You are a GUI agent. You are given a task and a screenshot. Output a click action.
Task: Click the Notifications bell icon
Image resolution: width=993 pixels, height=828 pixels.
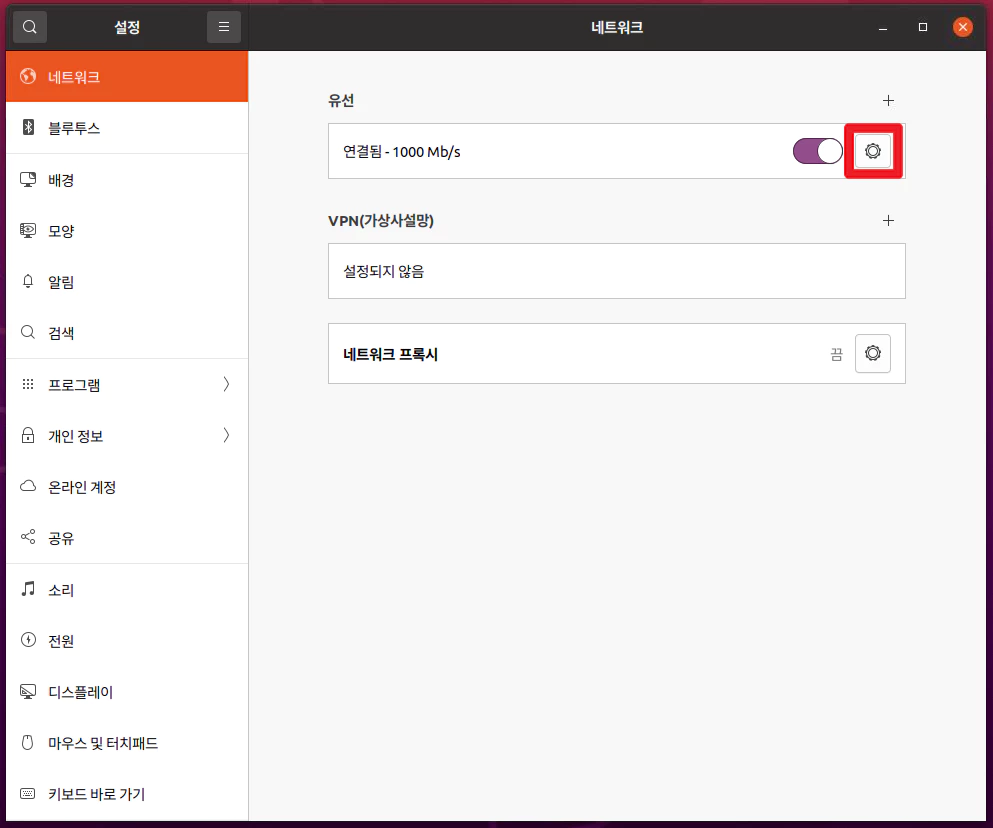pos(28,281)
